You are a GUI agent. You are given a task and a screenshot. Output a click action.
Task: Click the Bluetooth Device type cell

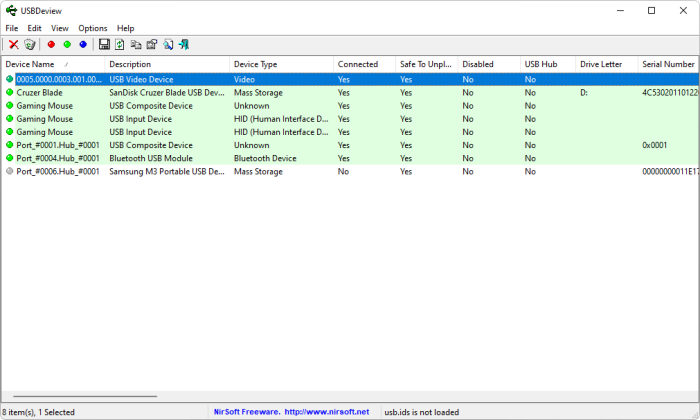click(x=265, y=158)
